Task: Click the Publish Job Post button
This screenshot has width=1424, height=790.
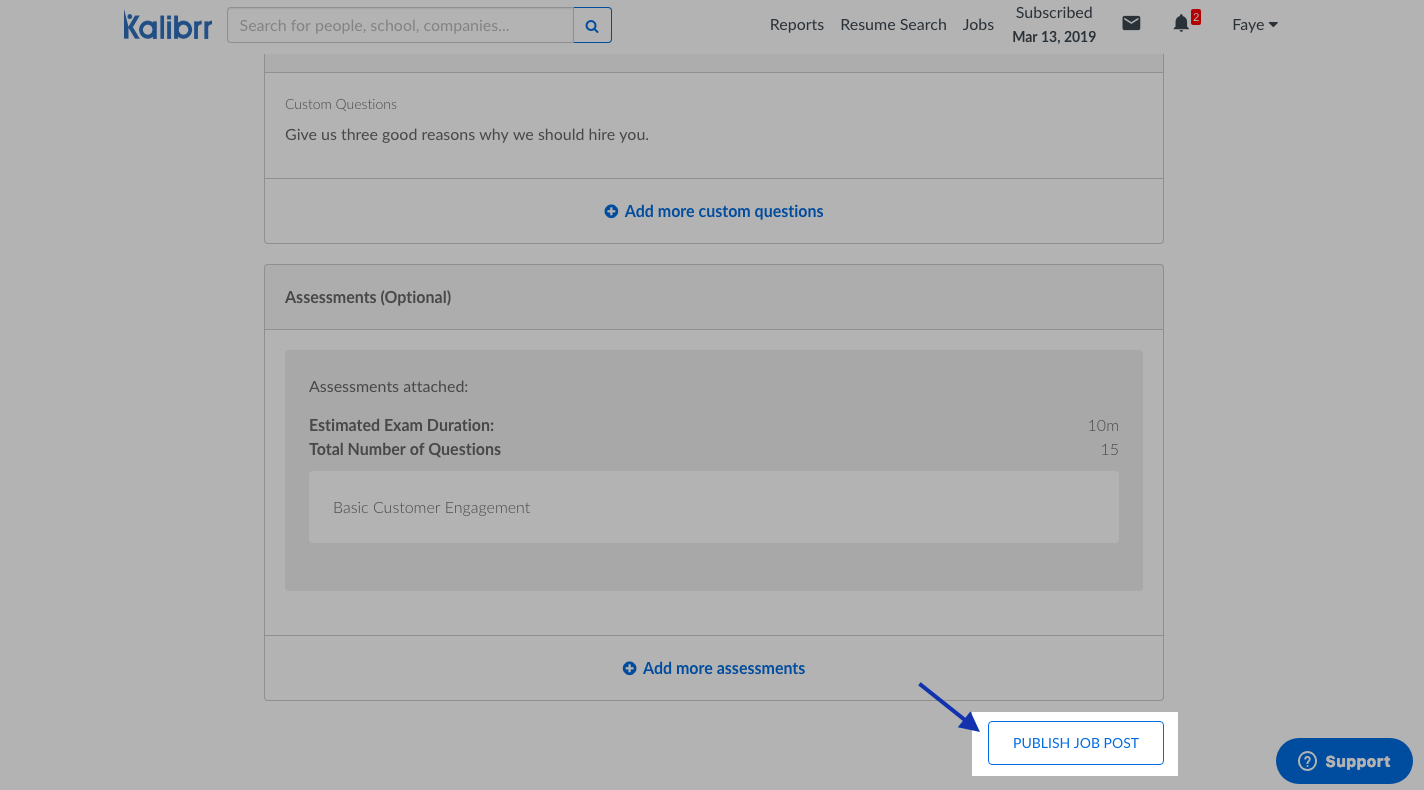Action: pyautogui.click(x=1075, y=743)
